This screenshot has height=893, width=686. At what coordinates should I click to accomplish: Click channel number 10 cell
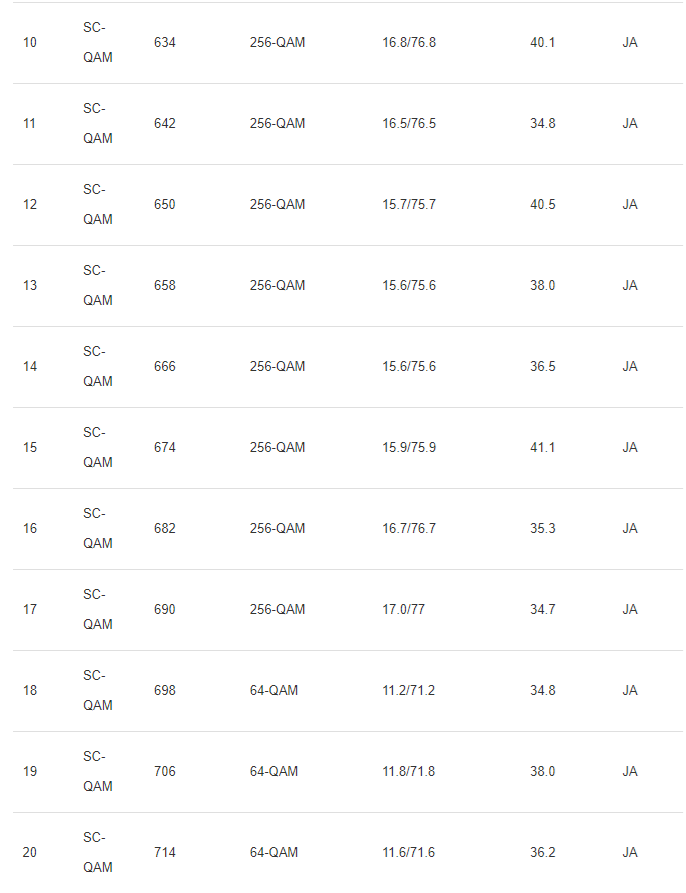click(30, 43)
